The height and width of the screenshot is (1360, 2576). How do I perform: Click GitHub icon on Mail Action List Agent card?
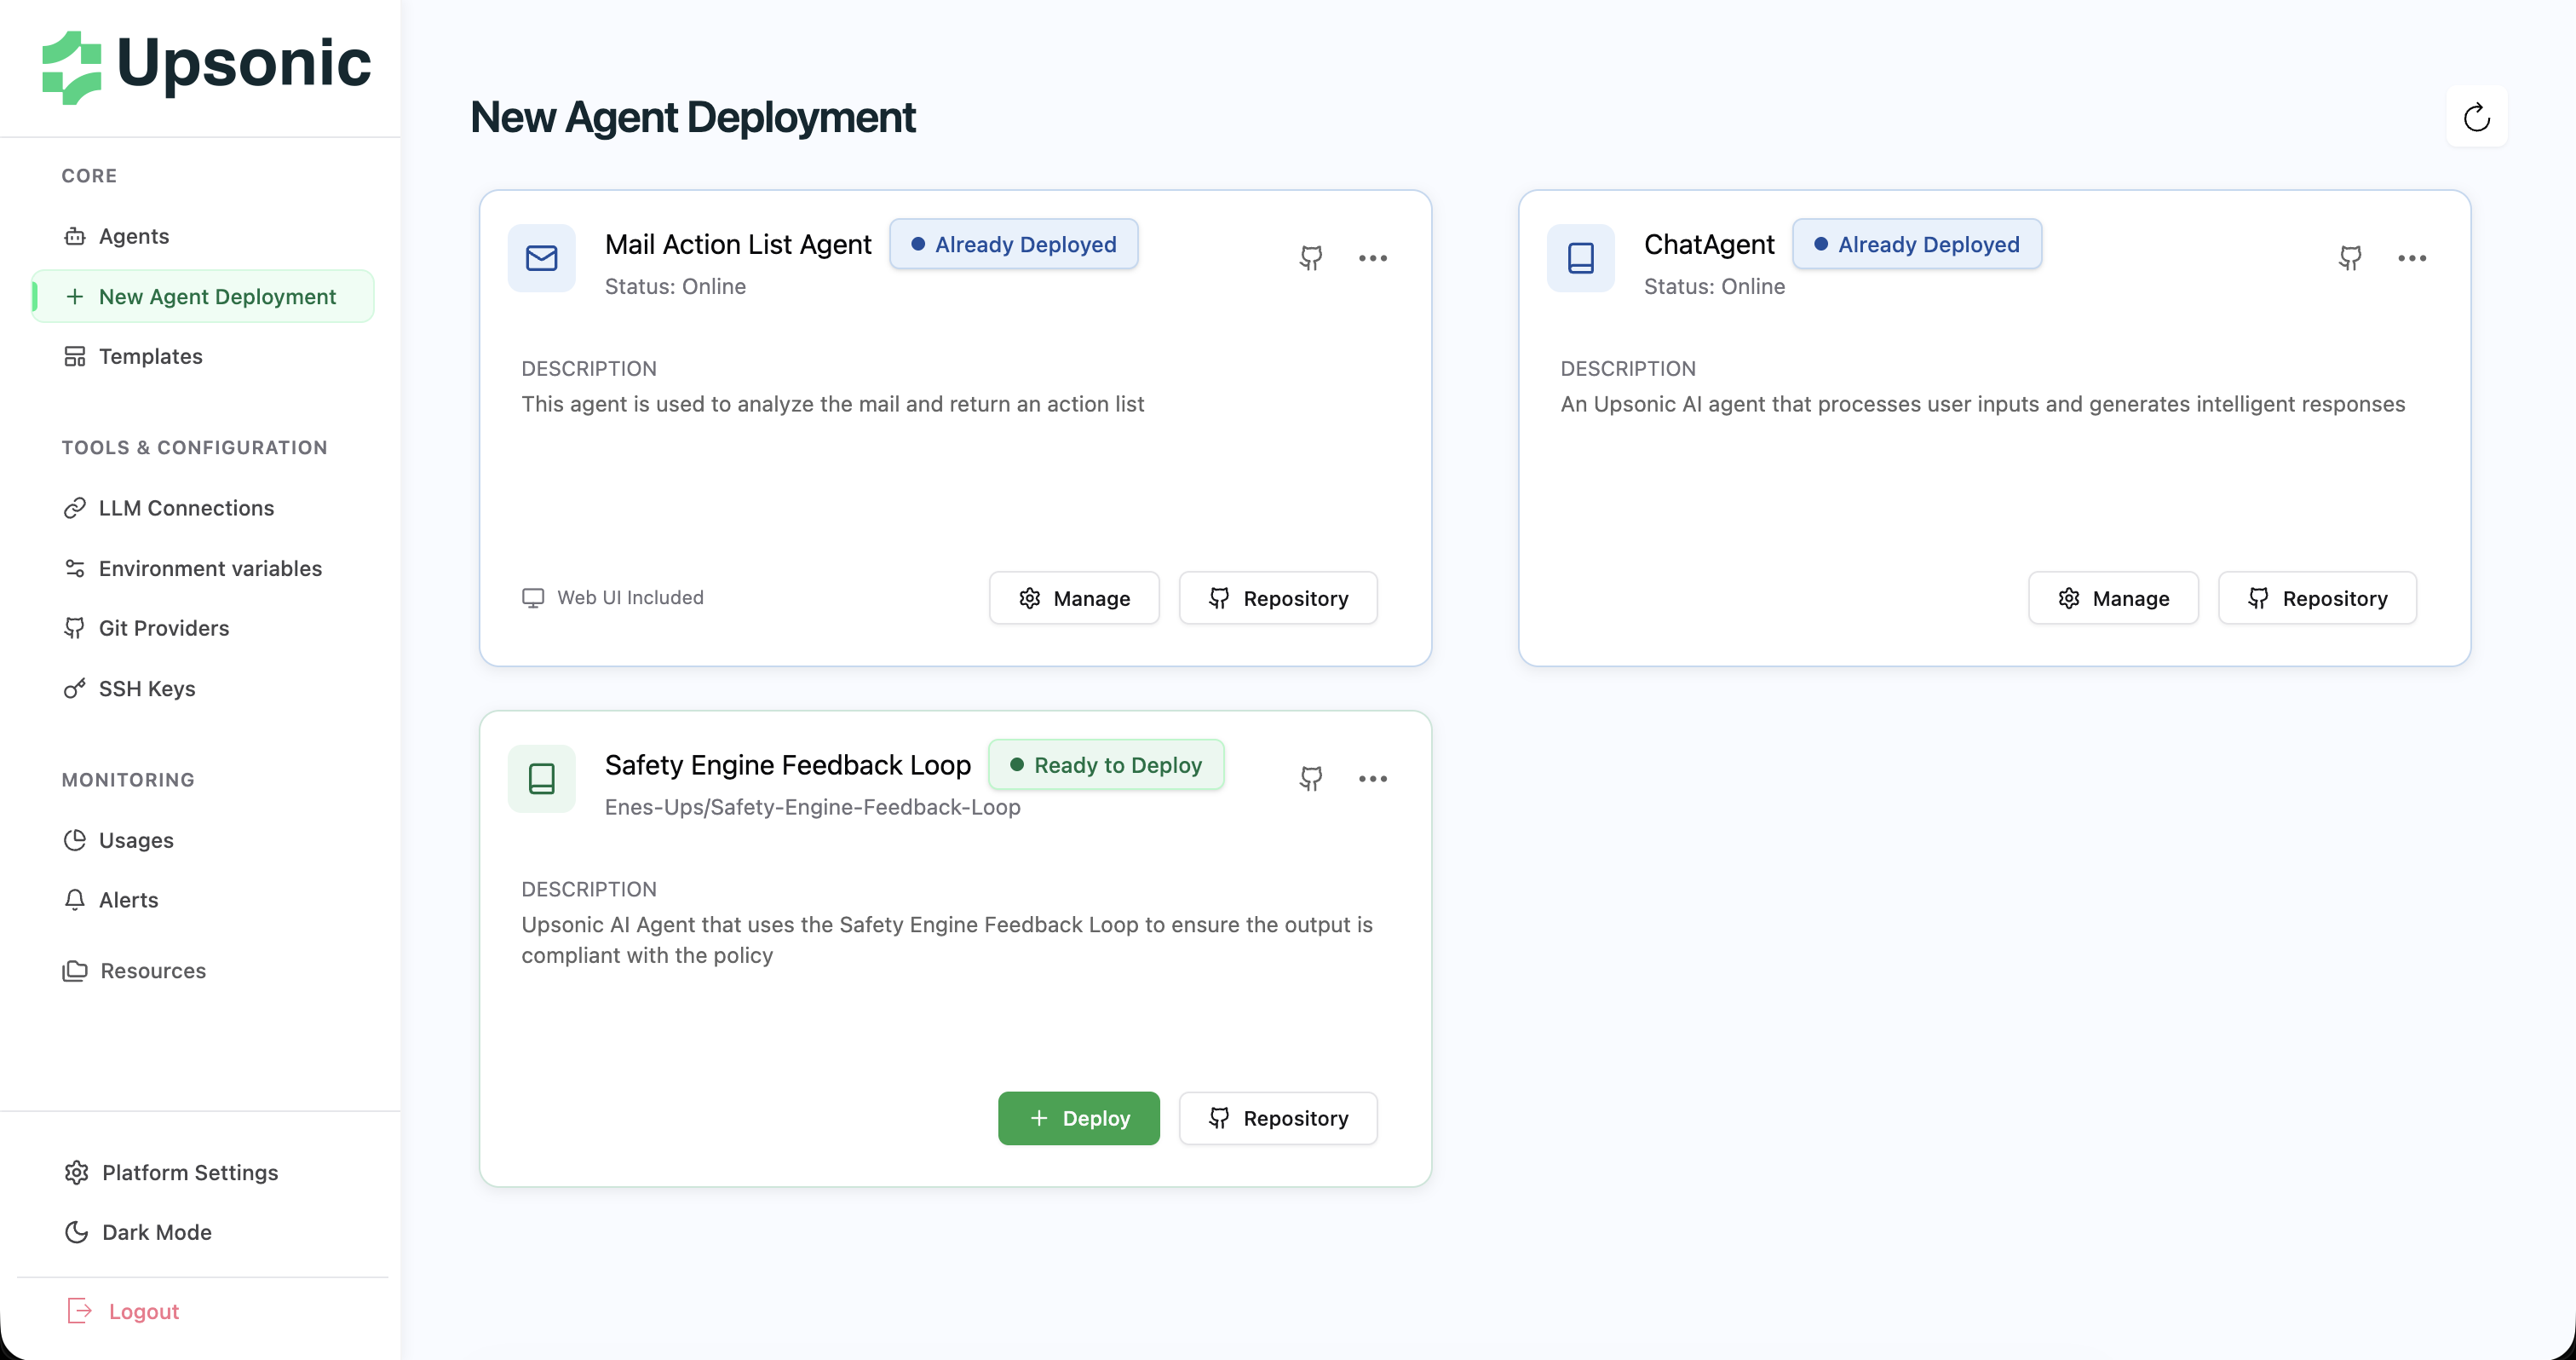(1310, 258)
